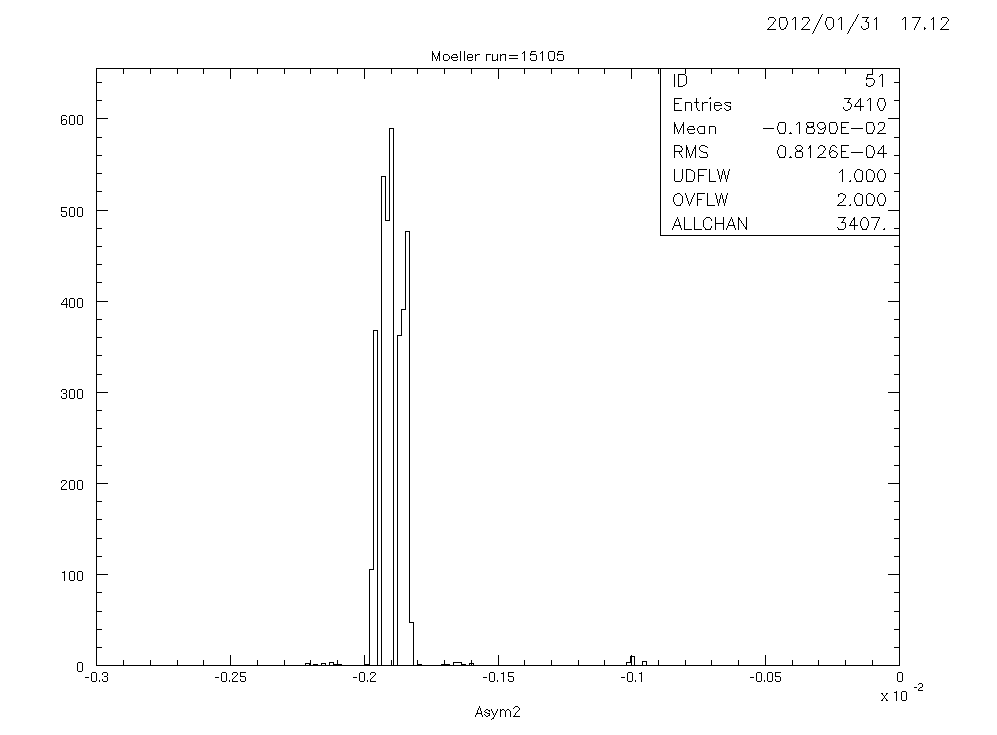
Task: Click the x-axis label 'Asym2'
Action: (497, 713)
